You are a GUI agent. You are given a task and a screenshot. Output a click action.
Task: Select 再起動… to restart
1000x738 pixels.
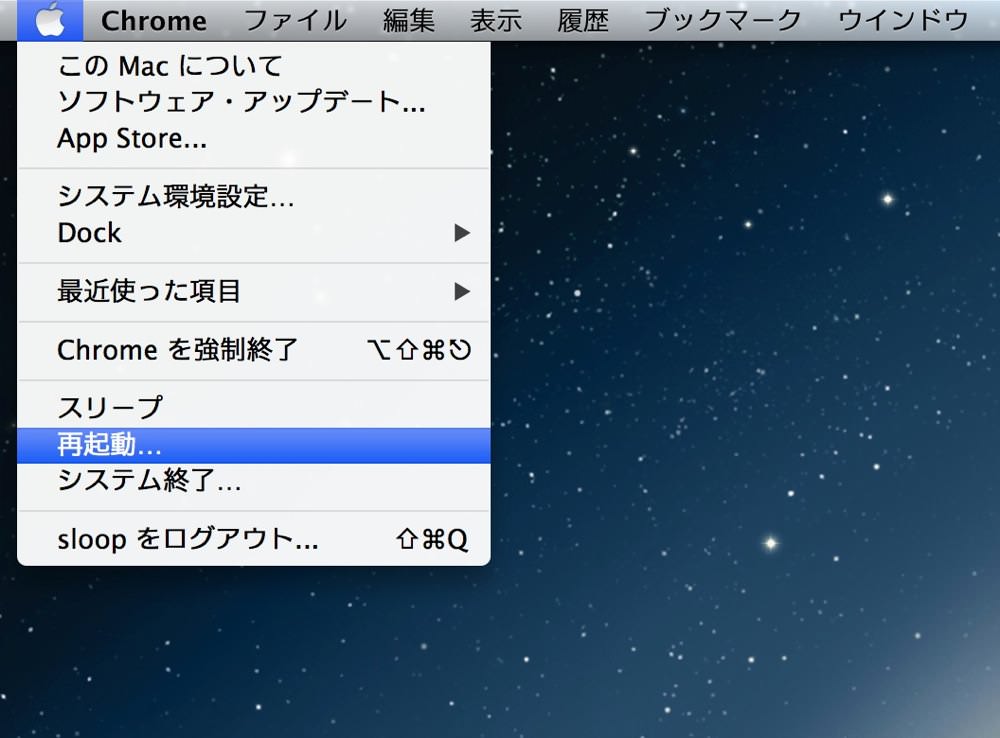click(254, 445)
